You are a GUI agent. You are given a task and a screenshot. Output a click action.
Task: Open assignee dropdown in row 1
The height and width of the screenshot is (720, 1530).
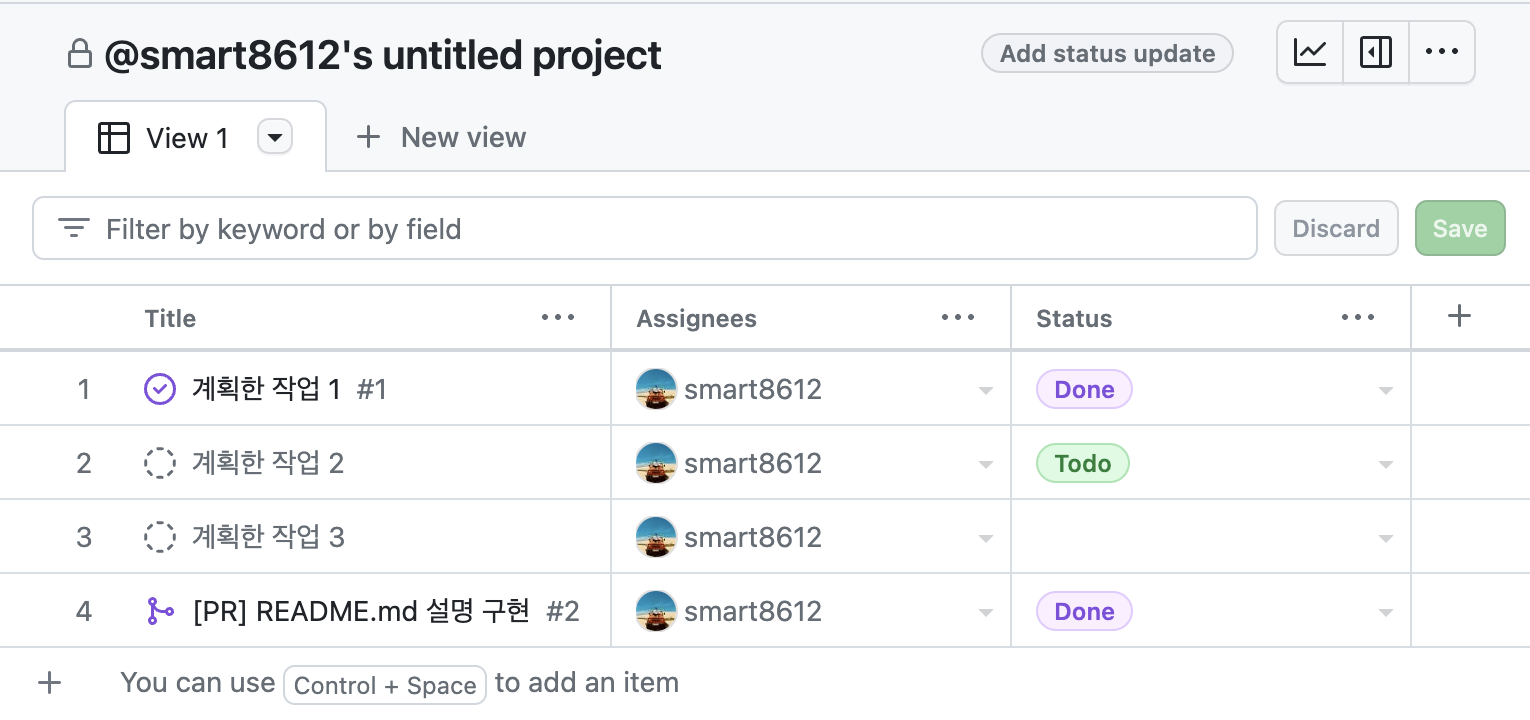pos(985,391)
